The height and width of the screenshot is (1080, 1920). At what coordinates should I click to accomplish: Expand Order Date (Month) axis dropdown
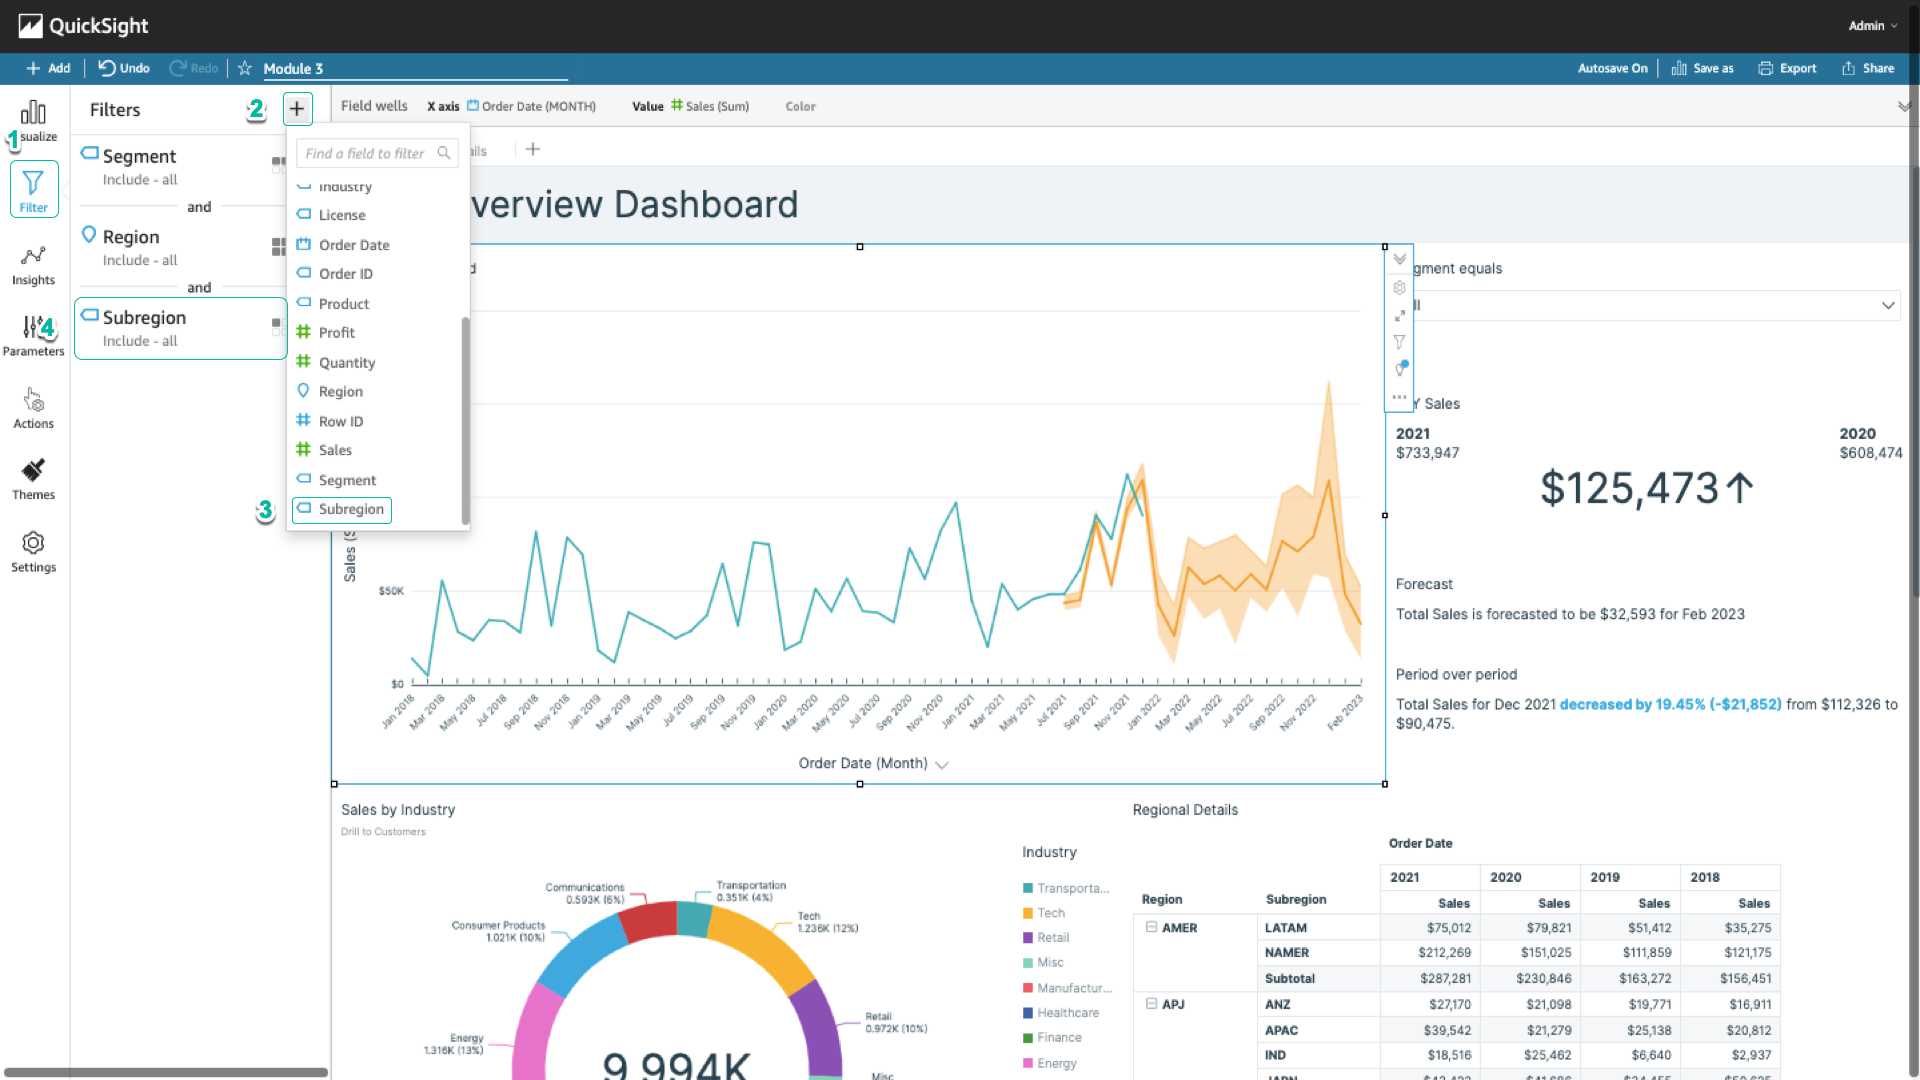(941, 764)
